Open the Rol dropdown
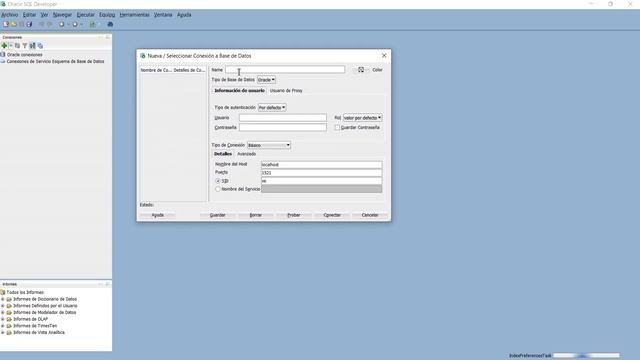The height and width of the screenshot is (360, 640). [x=362, y=118]
